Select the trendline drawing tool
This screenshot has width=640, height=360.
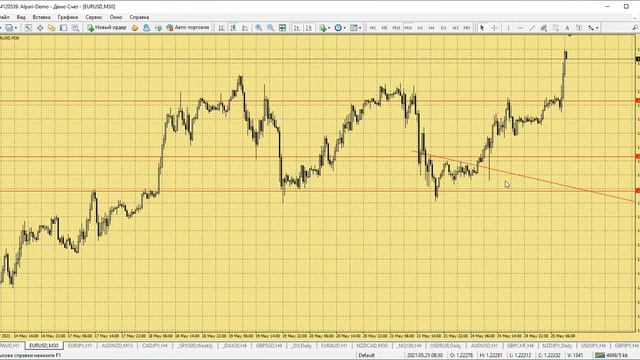coord(532,27)
